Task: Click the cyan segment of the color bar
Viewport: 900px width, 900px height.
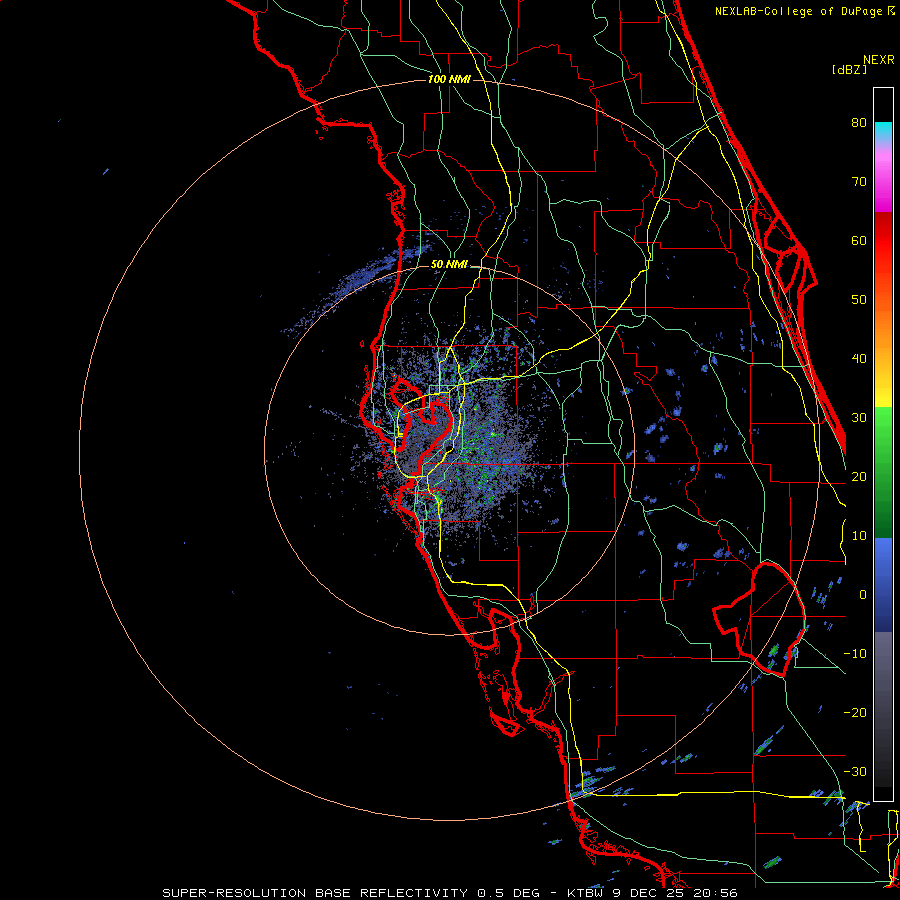Action: point(883,132)
